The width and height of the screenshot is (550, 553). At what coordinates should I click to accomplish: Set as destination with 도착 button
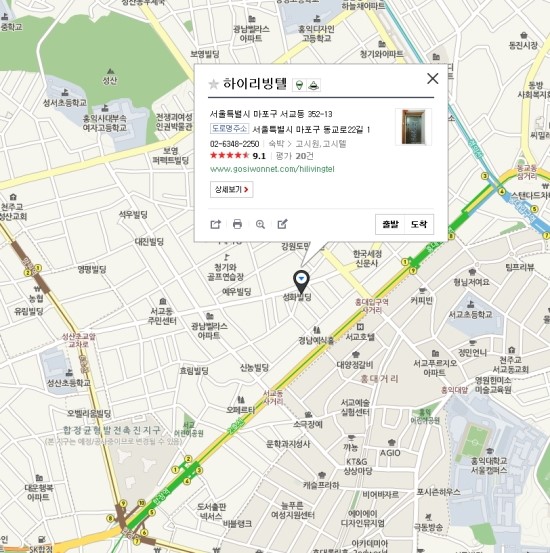click(x=419, y=224)
